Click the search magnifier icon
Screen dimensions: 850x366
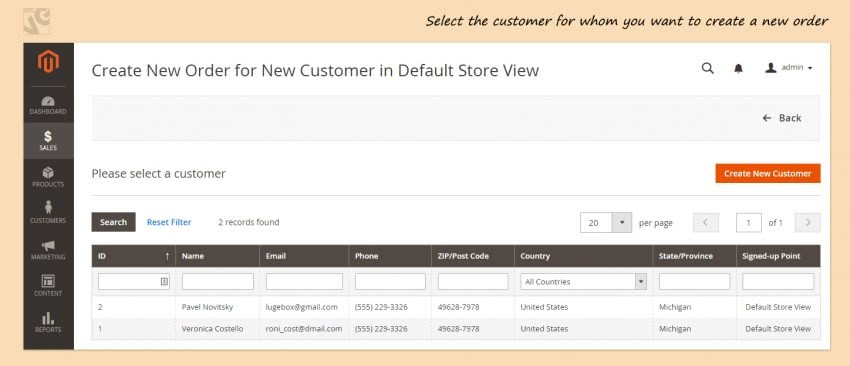tap(707, 68)
